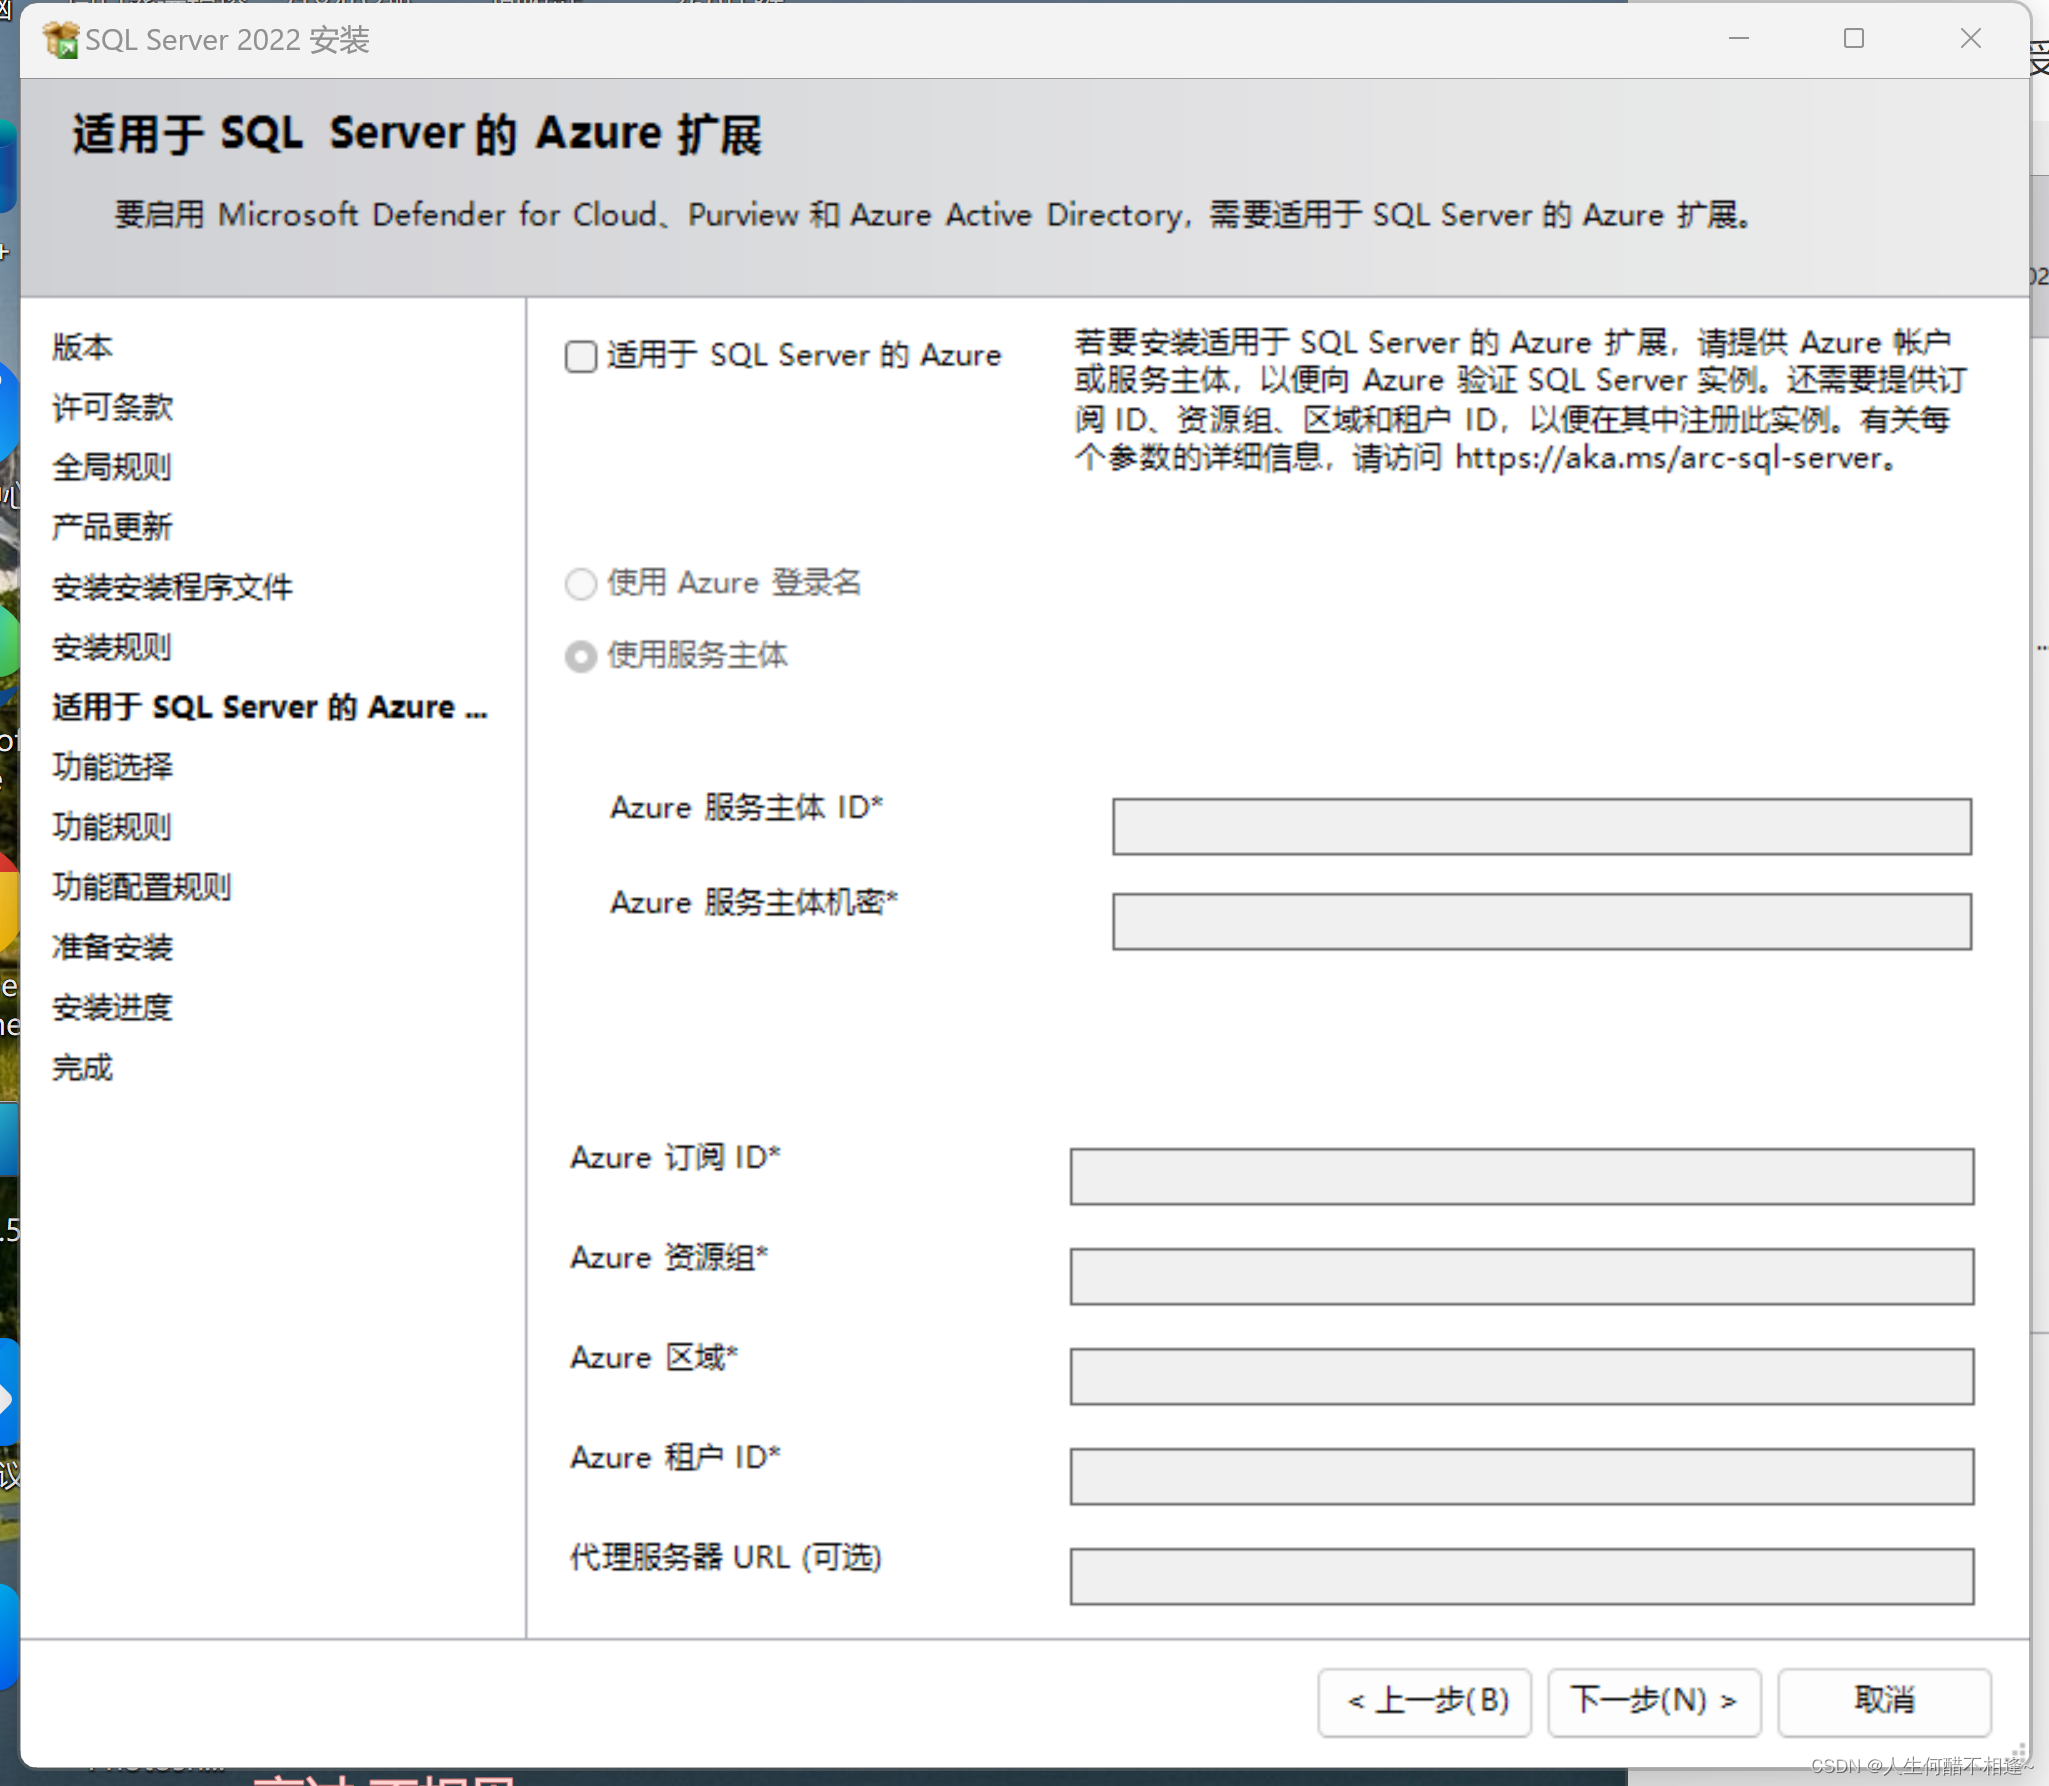
Task: Minimize the SQL Server 2022 安装 window
Action: (1739, 39)
